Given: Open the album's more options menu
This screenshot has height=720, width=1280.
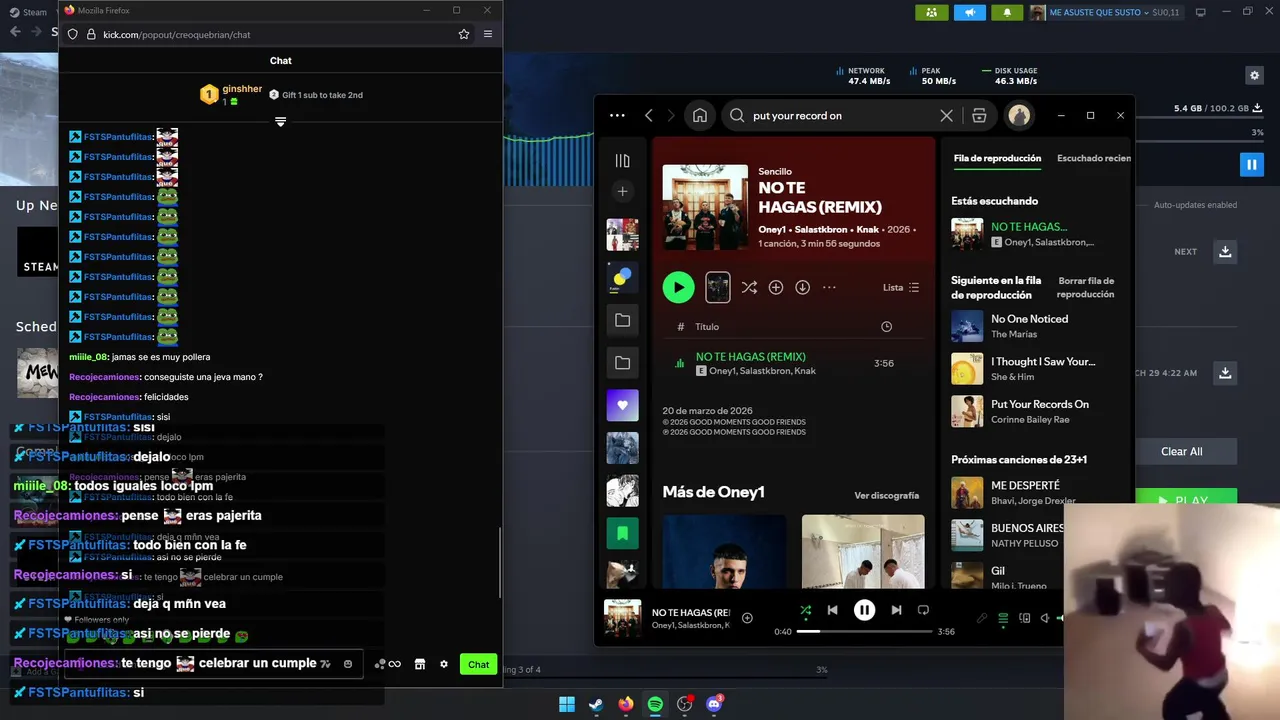Looking at the screenshot, I should [x=829, y=287].
